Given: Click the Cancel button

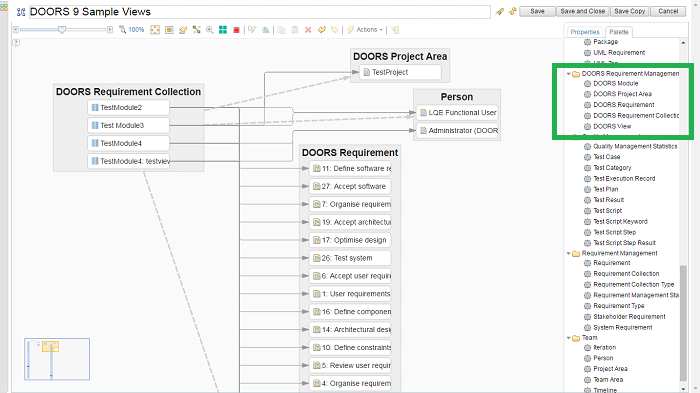Looking at the screenshot, I should point(668,11).
